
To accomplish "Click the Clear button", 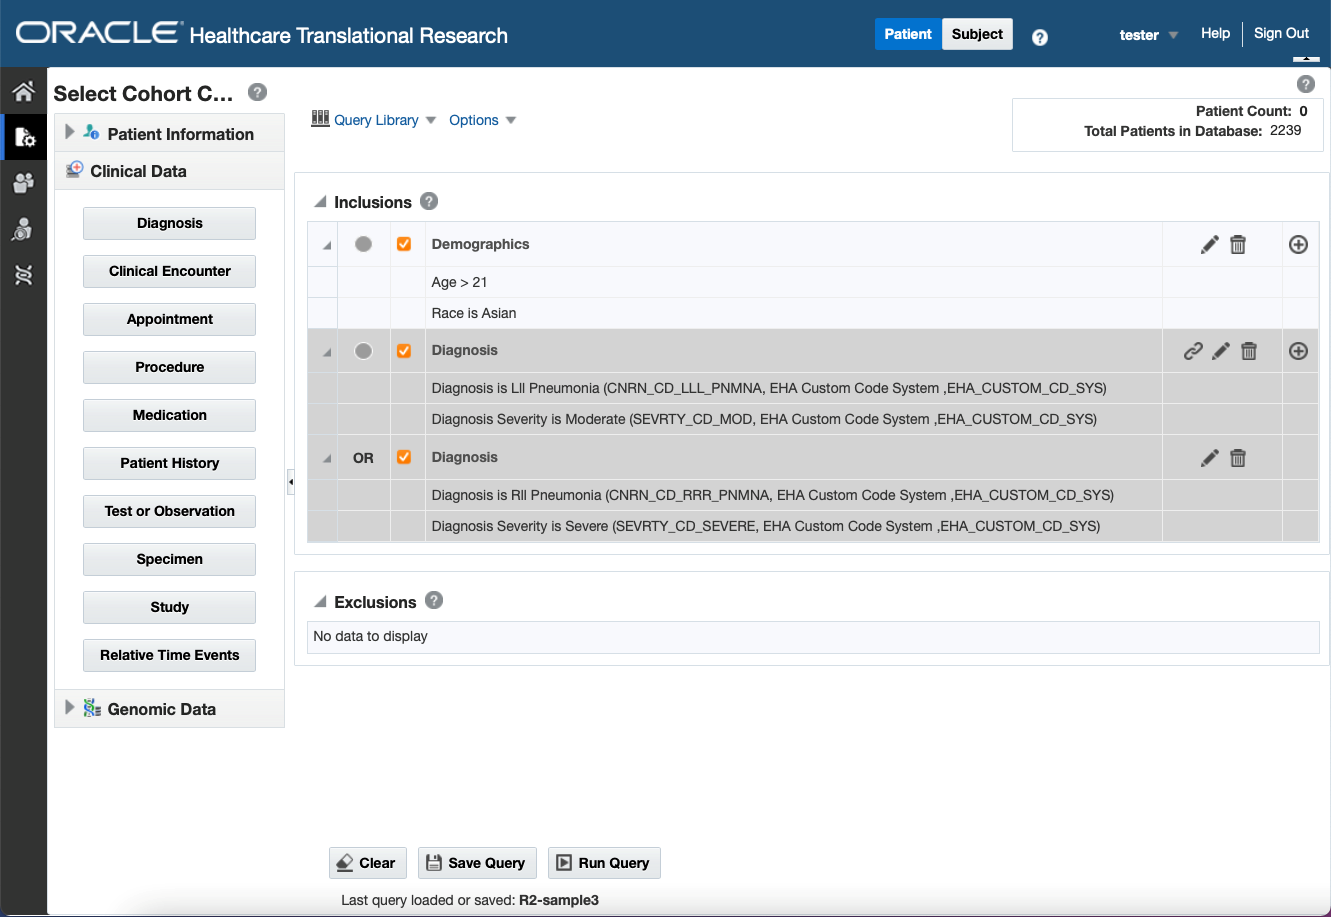I will [x=367, y=862].
